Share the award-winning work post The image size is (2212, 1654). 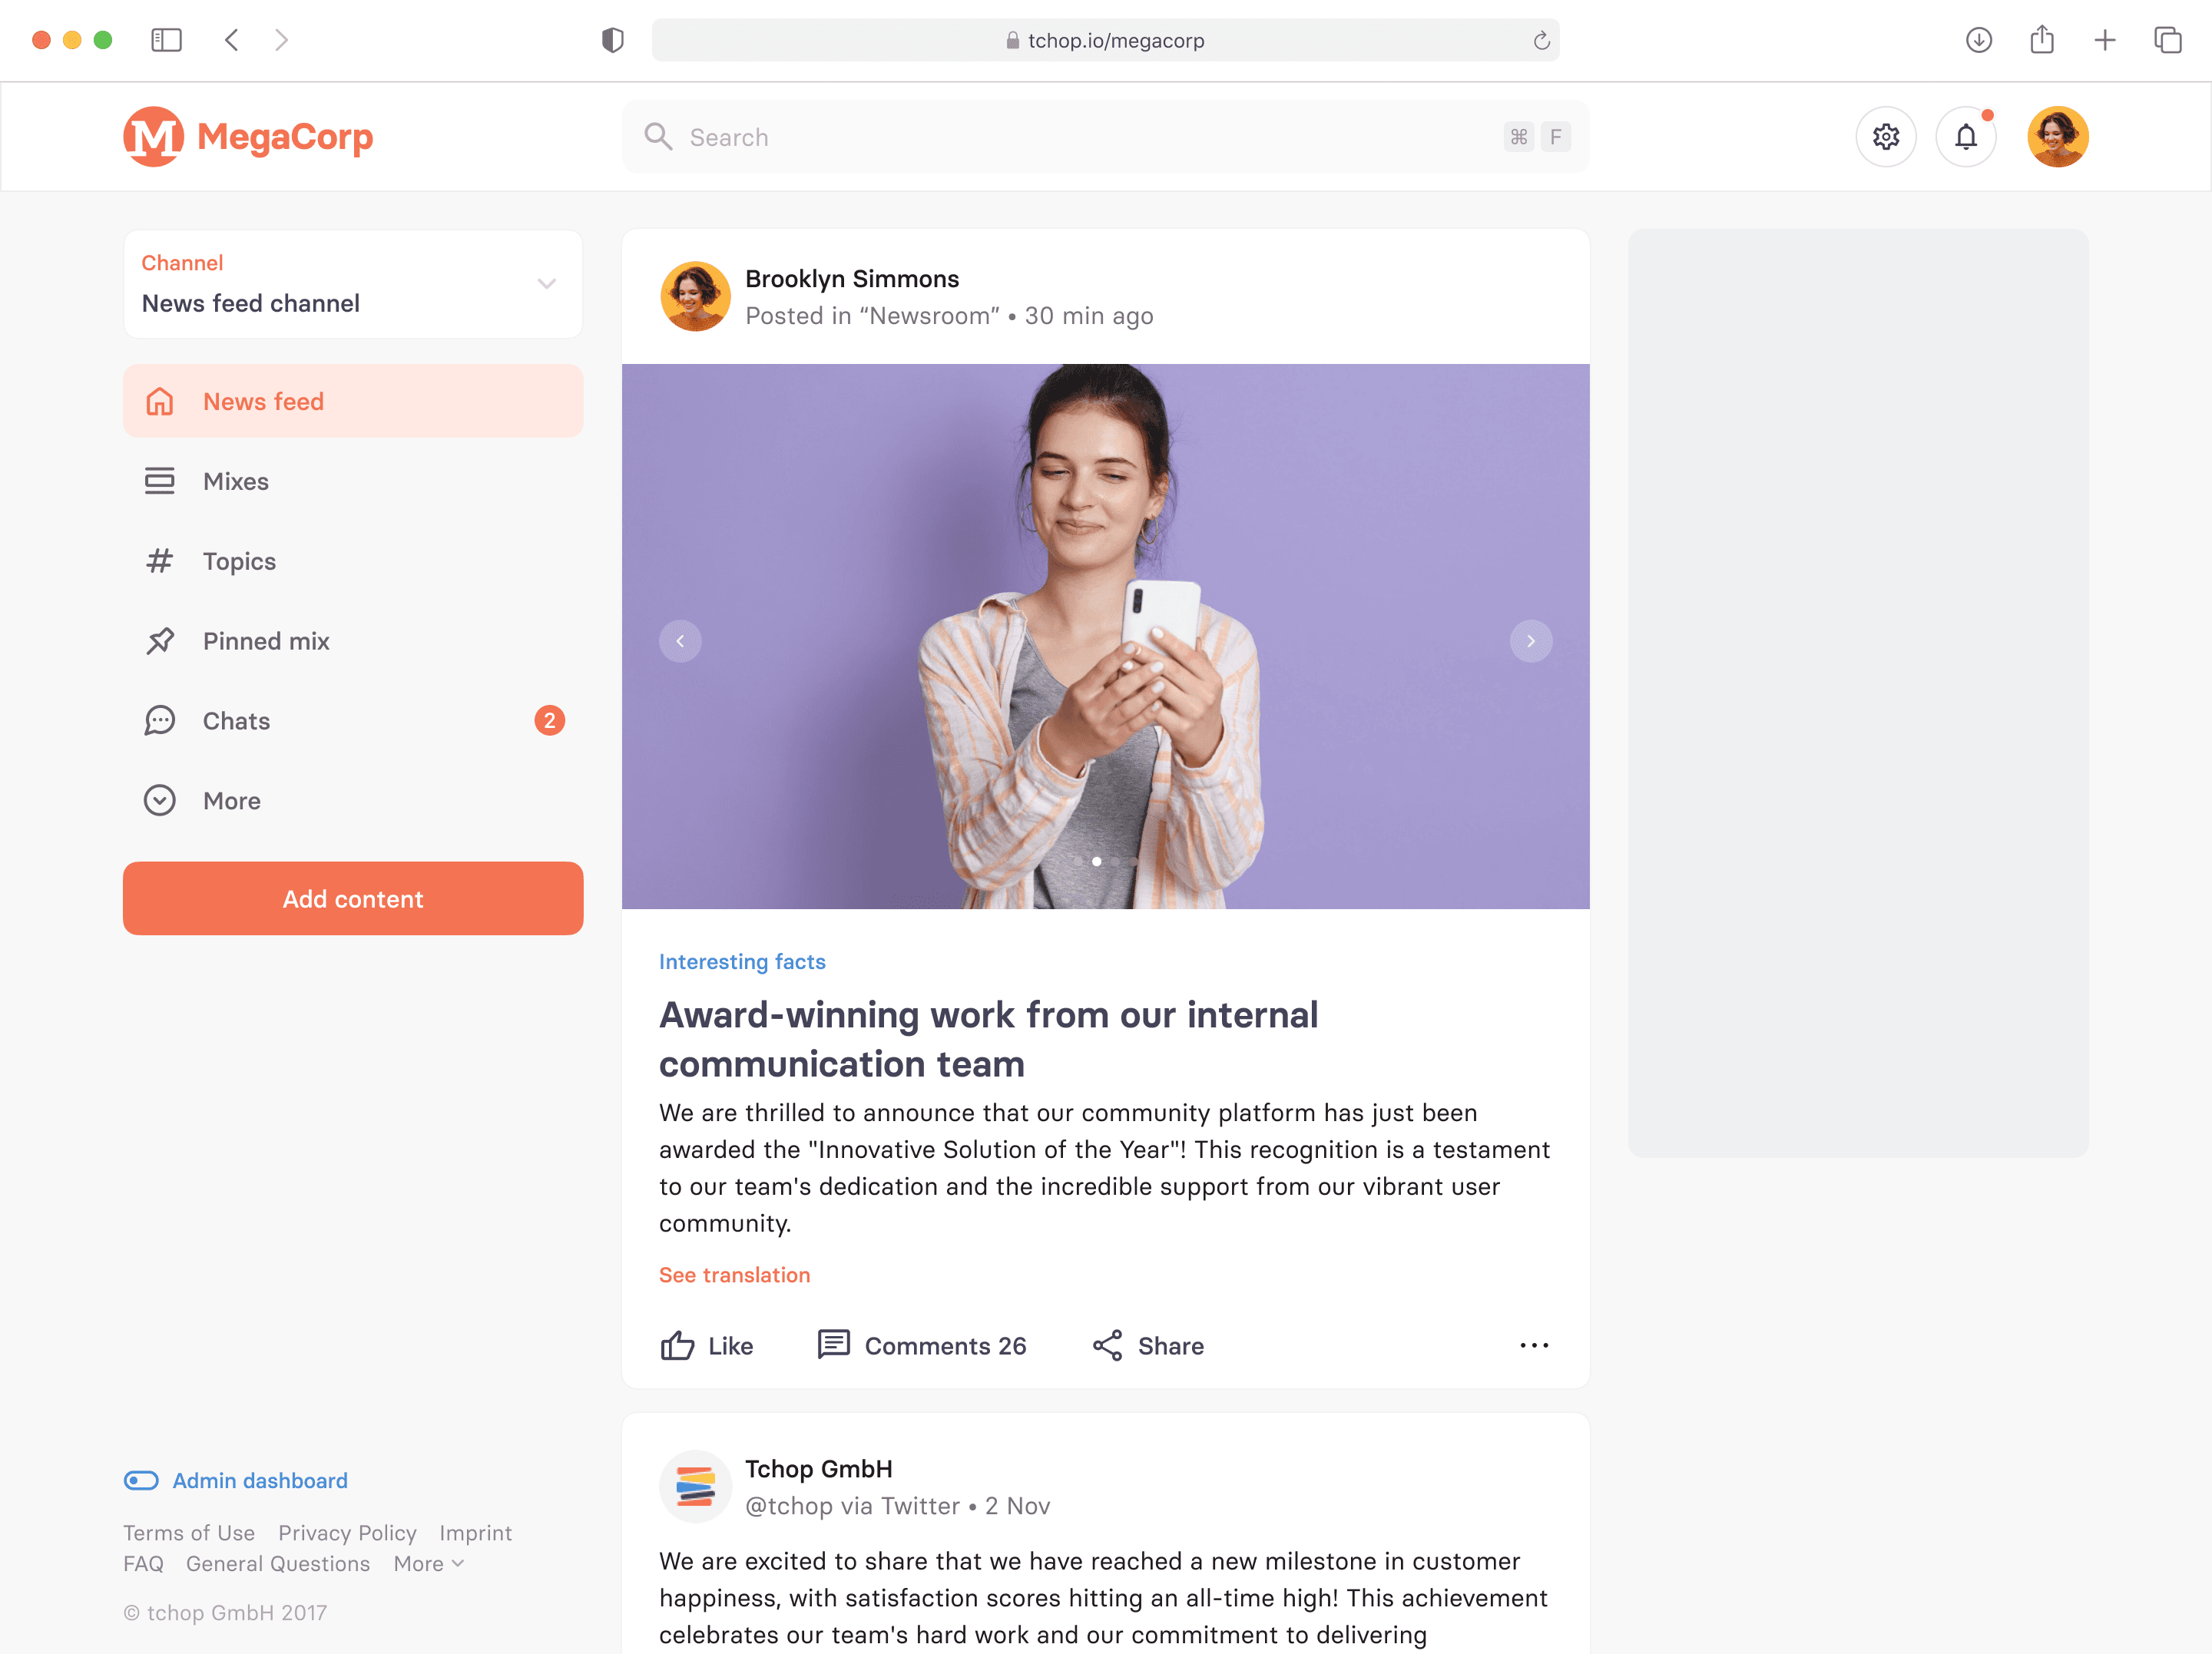(1147, 1345)
